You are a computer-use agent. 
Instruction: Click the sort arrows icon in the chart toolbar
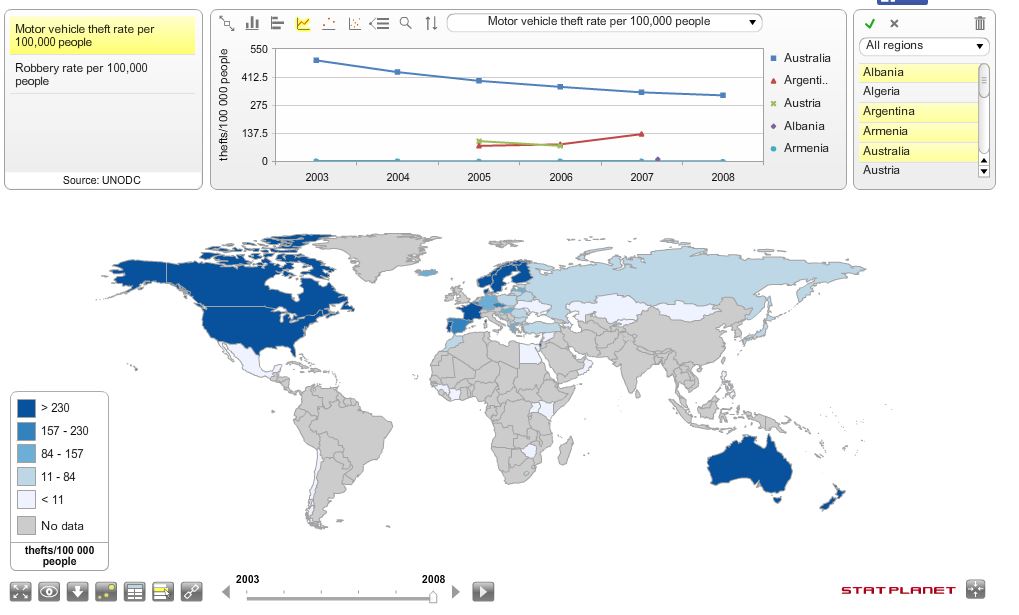pyautogui.click(x=430, y=22)
